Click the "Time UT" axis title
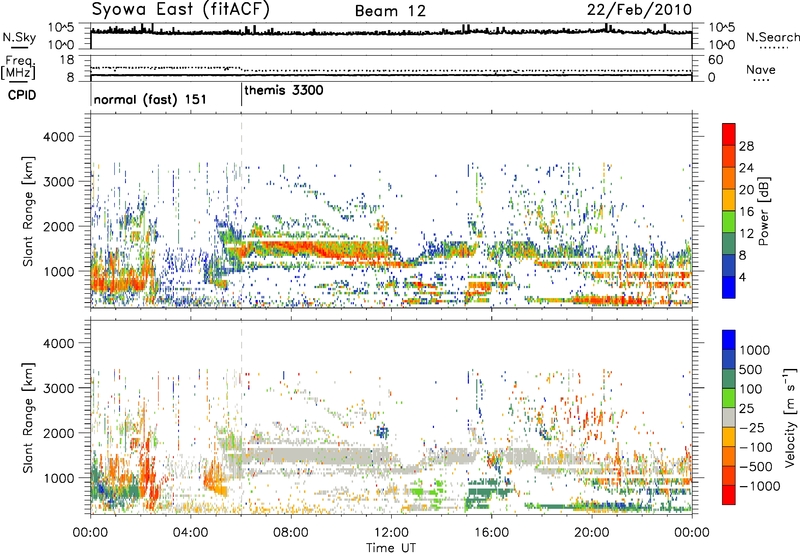Screen dimensions: 800x554 click(x=391, y=547)
